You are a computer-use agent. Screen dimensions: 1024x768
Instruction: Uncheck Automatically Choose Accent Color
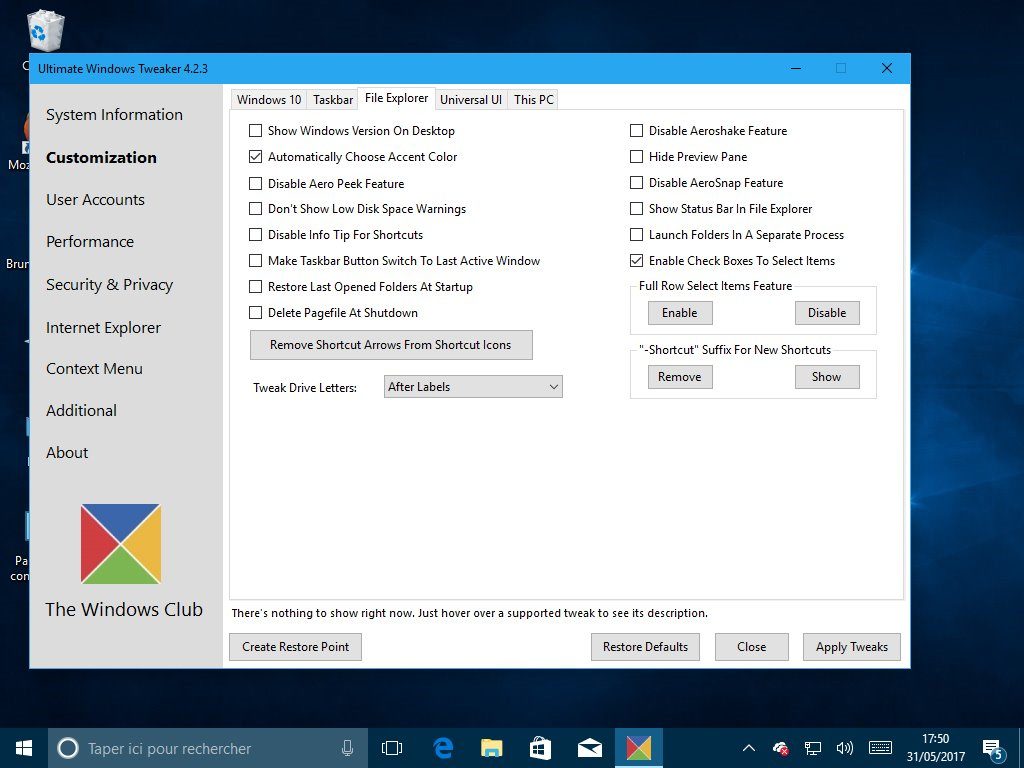point(255,157)
